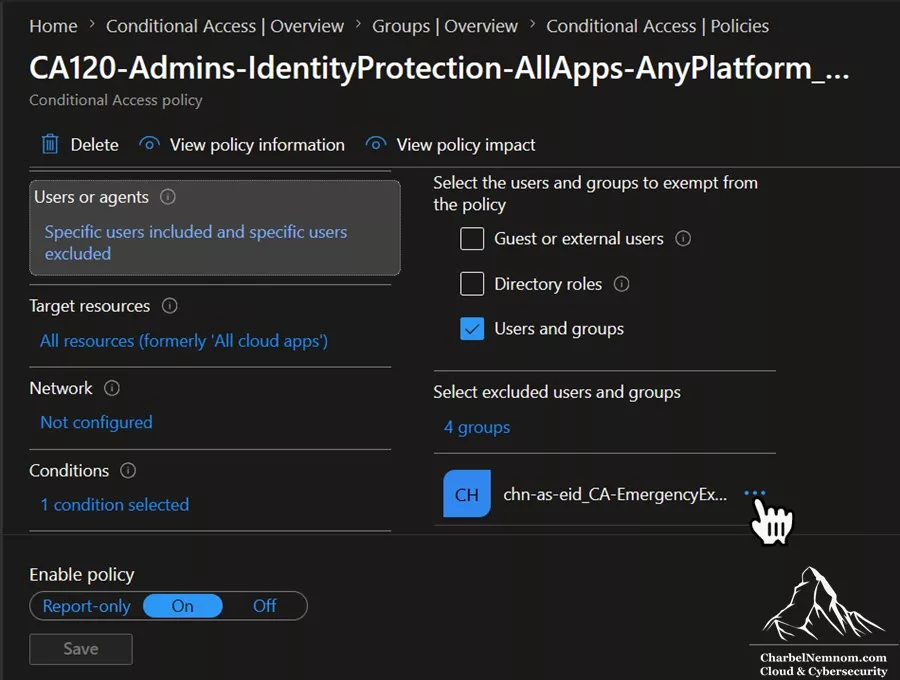The height and width of the screenshot is (680, 900).
Task: Click the View policy information eye icon
Action: click(149, 144)
